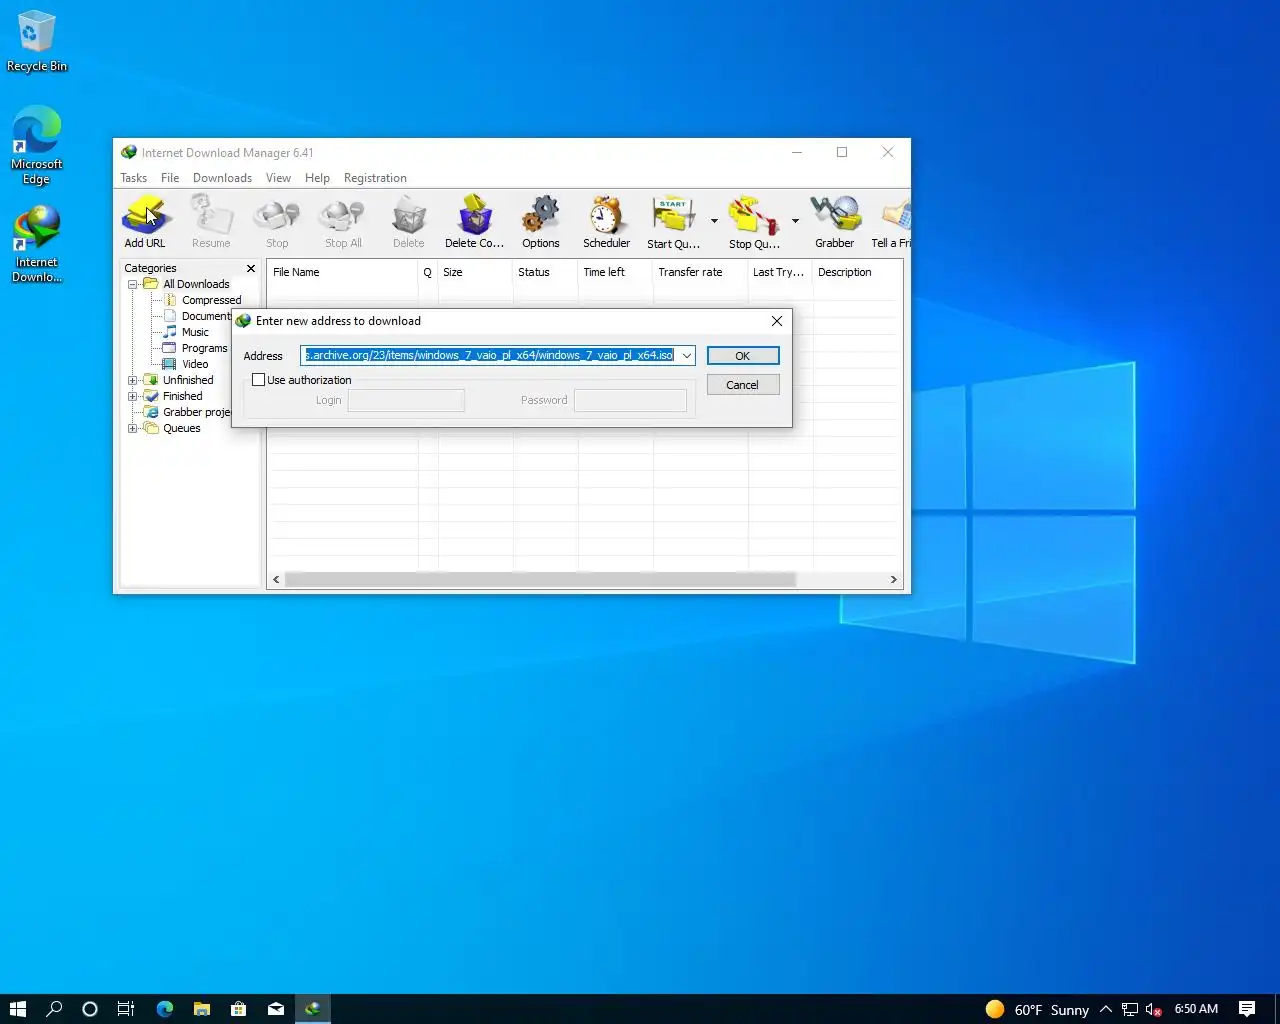Image resolution: width=1280 pixels, height=1024 pixels.
Task: Click the Stop All toolbar icon
Action: [x=343, y=222]
